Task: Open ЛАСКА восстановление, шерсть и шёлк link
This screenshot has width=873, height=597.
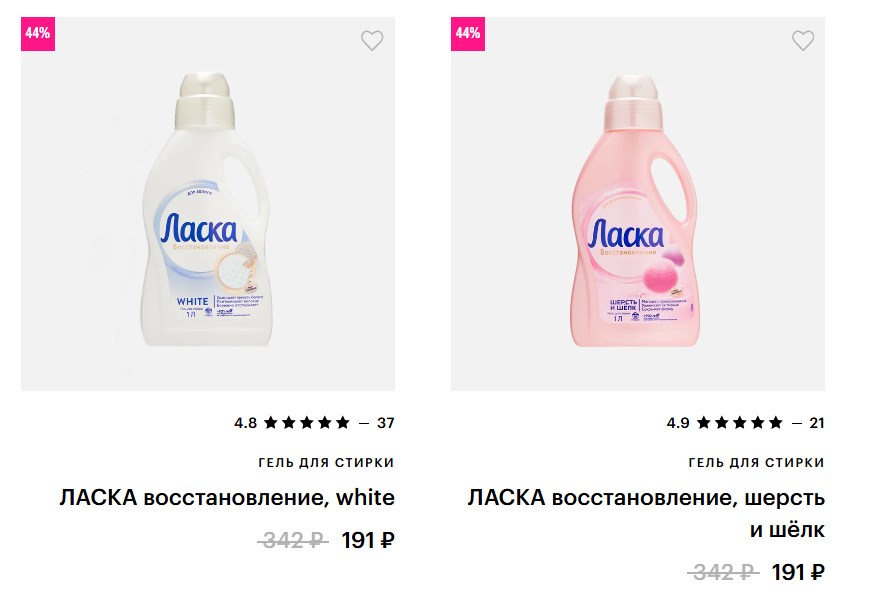Action: (x=646, y=512)
